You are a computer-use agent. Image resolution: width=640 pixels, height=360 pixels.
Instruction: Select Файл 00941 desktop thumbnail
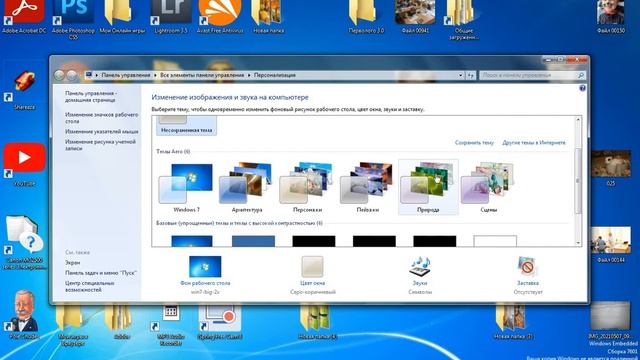[415, 17]
